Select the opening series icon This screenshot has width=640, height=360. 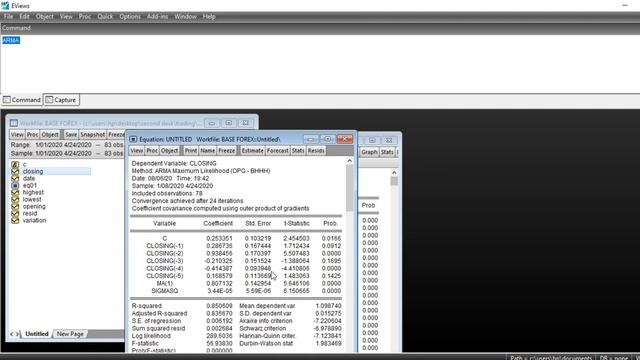[15, 207]
